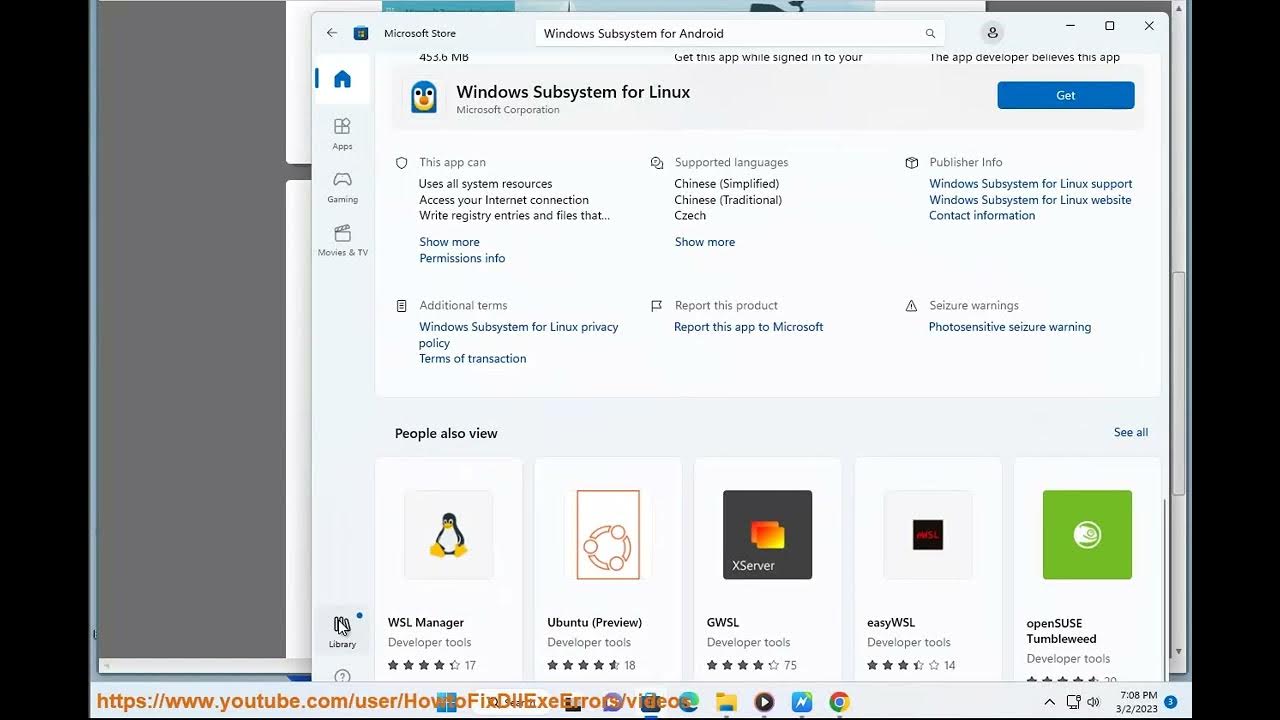
Task: Open Microsoft Edge from taskbar
Action: point(688,702)
